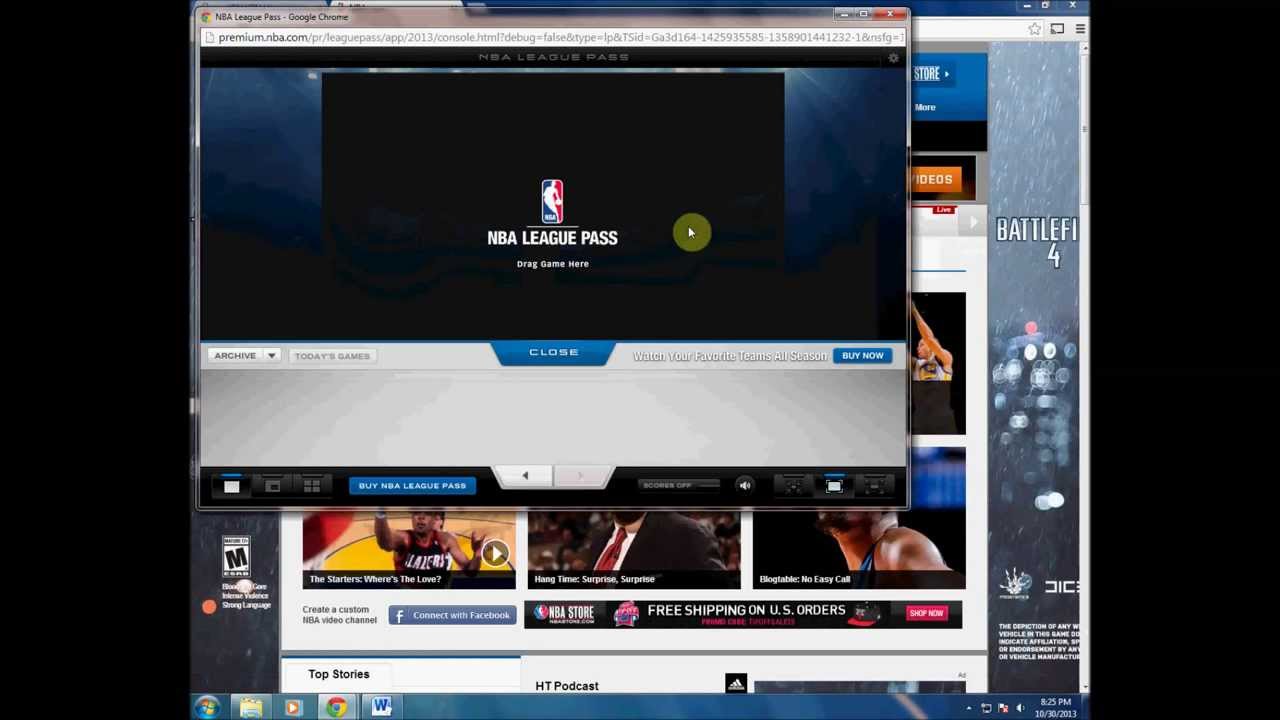Screen dimensions: 1280x720
Task: Click Connect with Facebook button
Action: 452,615
